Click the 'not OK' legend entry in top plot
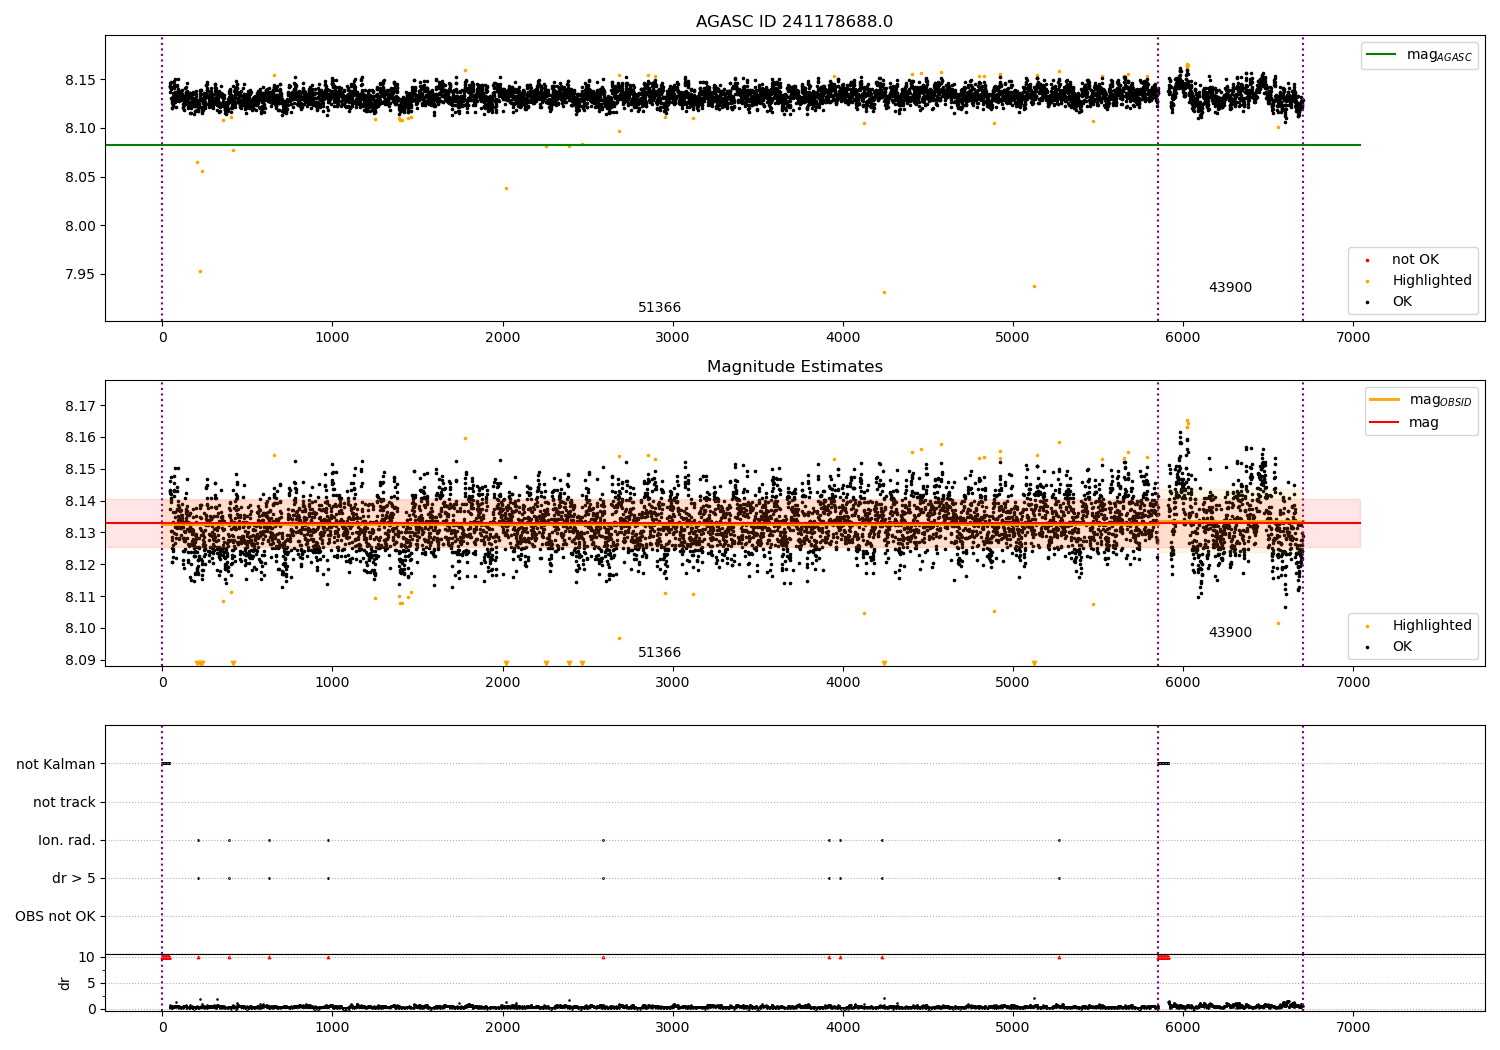This screenshot has height=1050, width=1500. [1415, 260]
